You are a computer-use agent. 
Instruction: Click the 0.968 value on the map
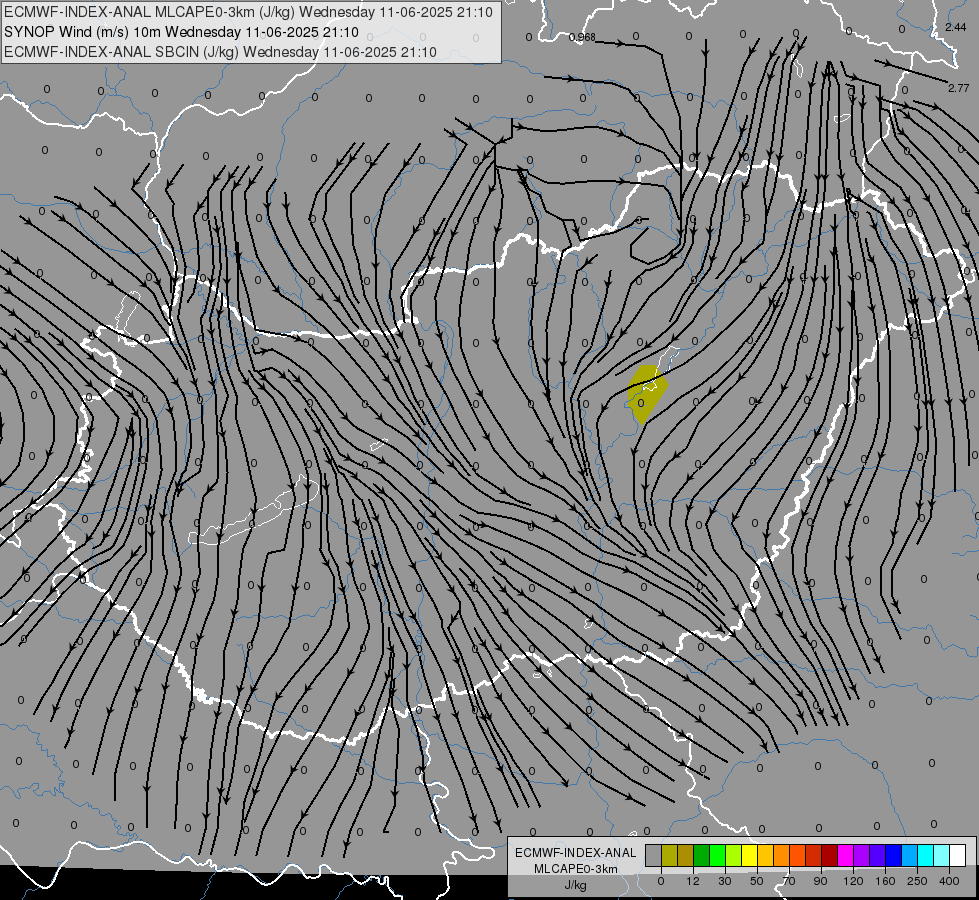[582, 37]
